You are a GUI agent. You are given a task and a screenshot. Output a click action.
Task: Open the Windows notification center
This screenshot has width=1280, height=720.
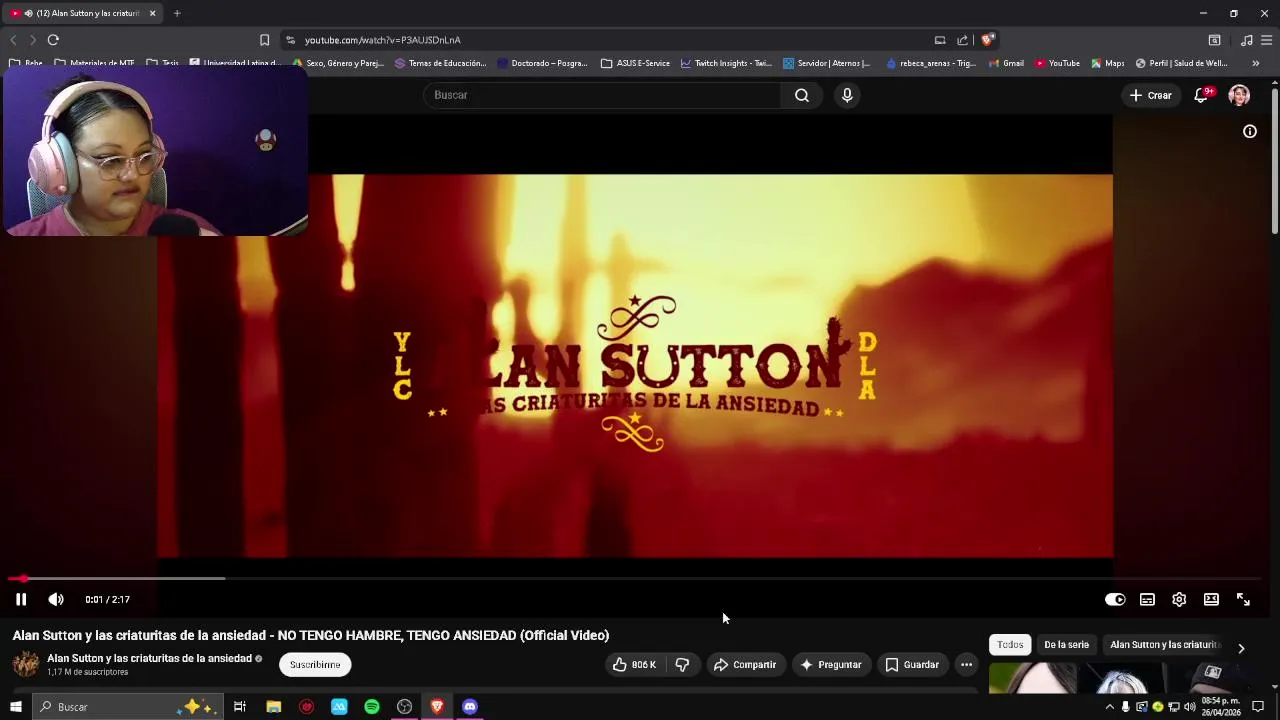[x=1258, y=707]
